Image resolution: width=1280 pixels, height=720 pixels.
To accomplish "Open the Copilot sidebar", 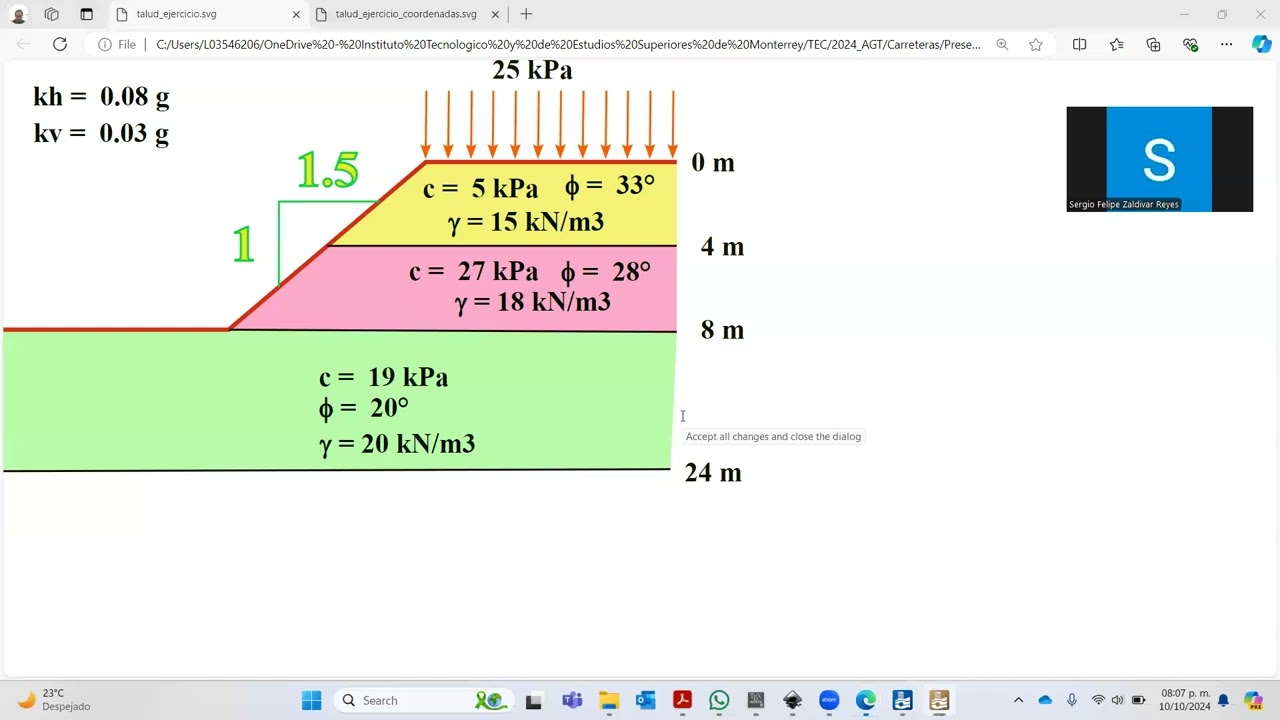I will (x=1261, y=44).
